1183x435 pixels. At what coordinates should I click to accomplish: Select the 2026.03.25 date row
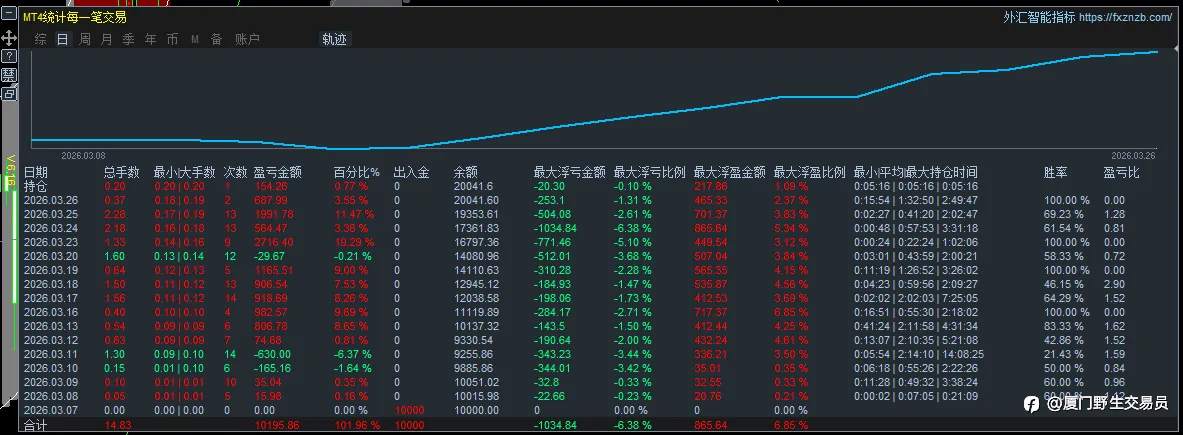[51, 214]
